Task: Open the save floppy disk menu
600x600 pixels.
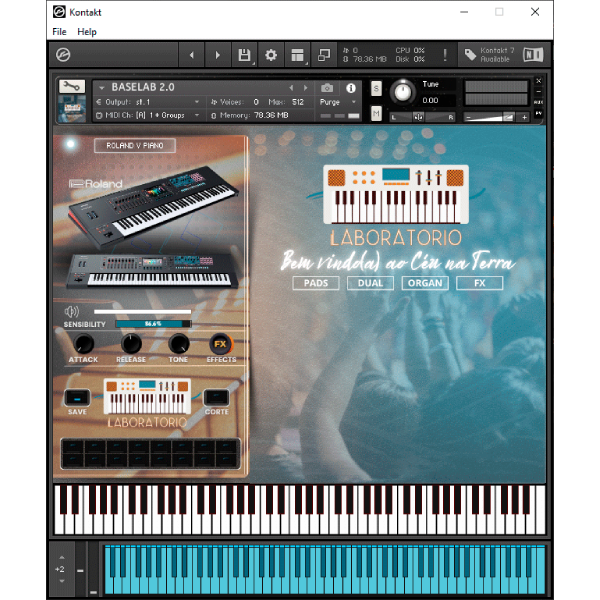Action: pos(244,55)
